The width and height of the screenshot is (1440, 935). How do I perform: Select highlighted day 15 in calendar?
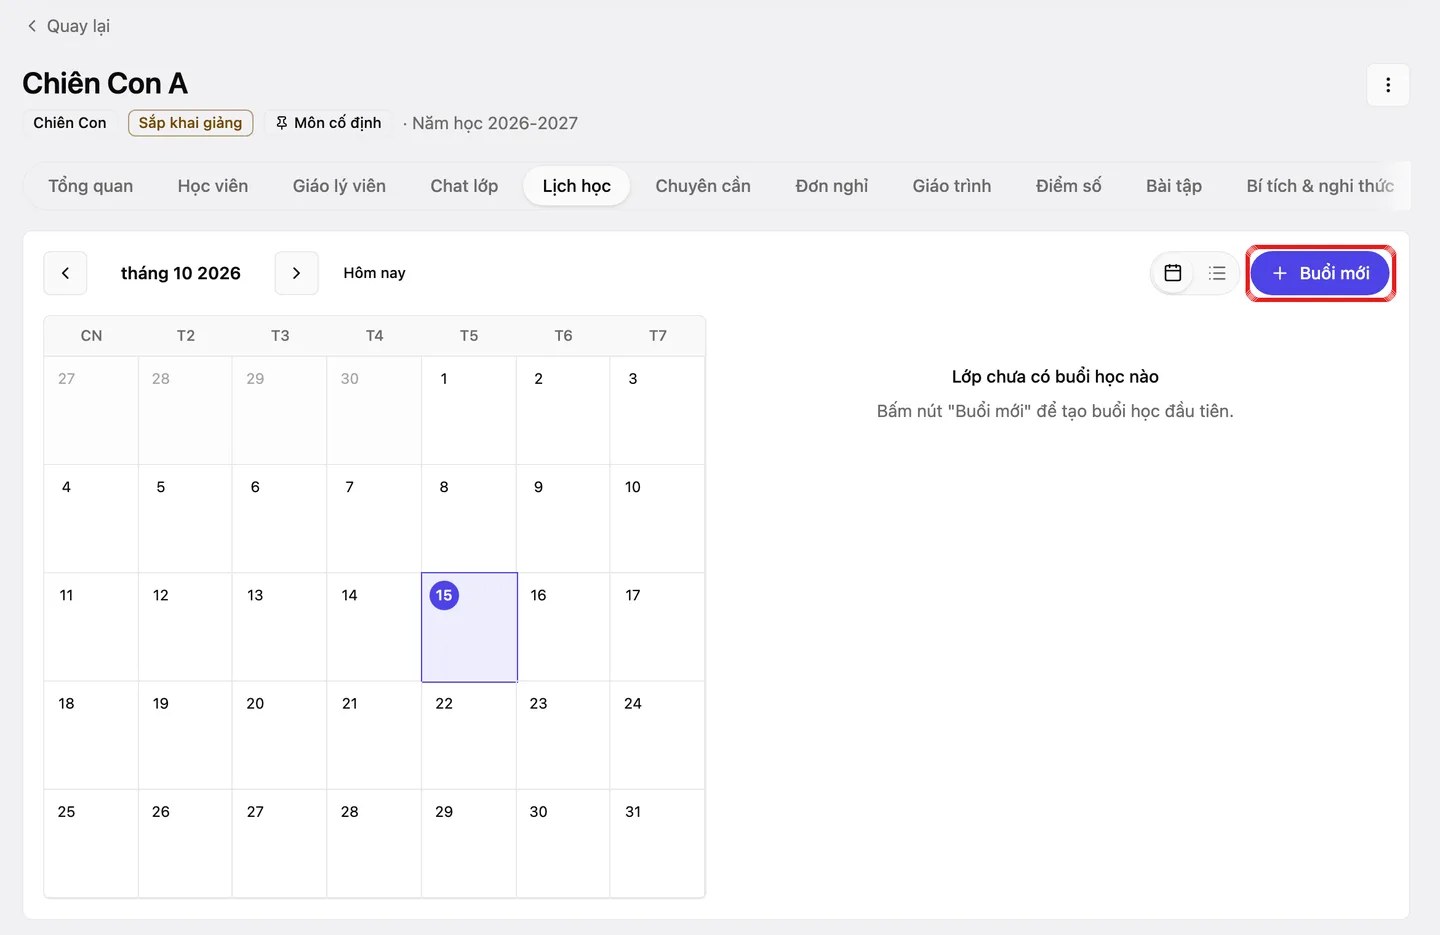pos(469,627)
